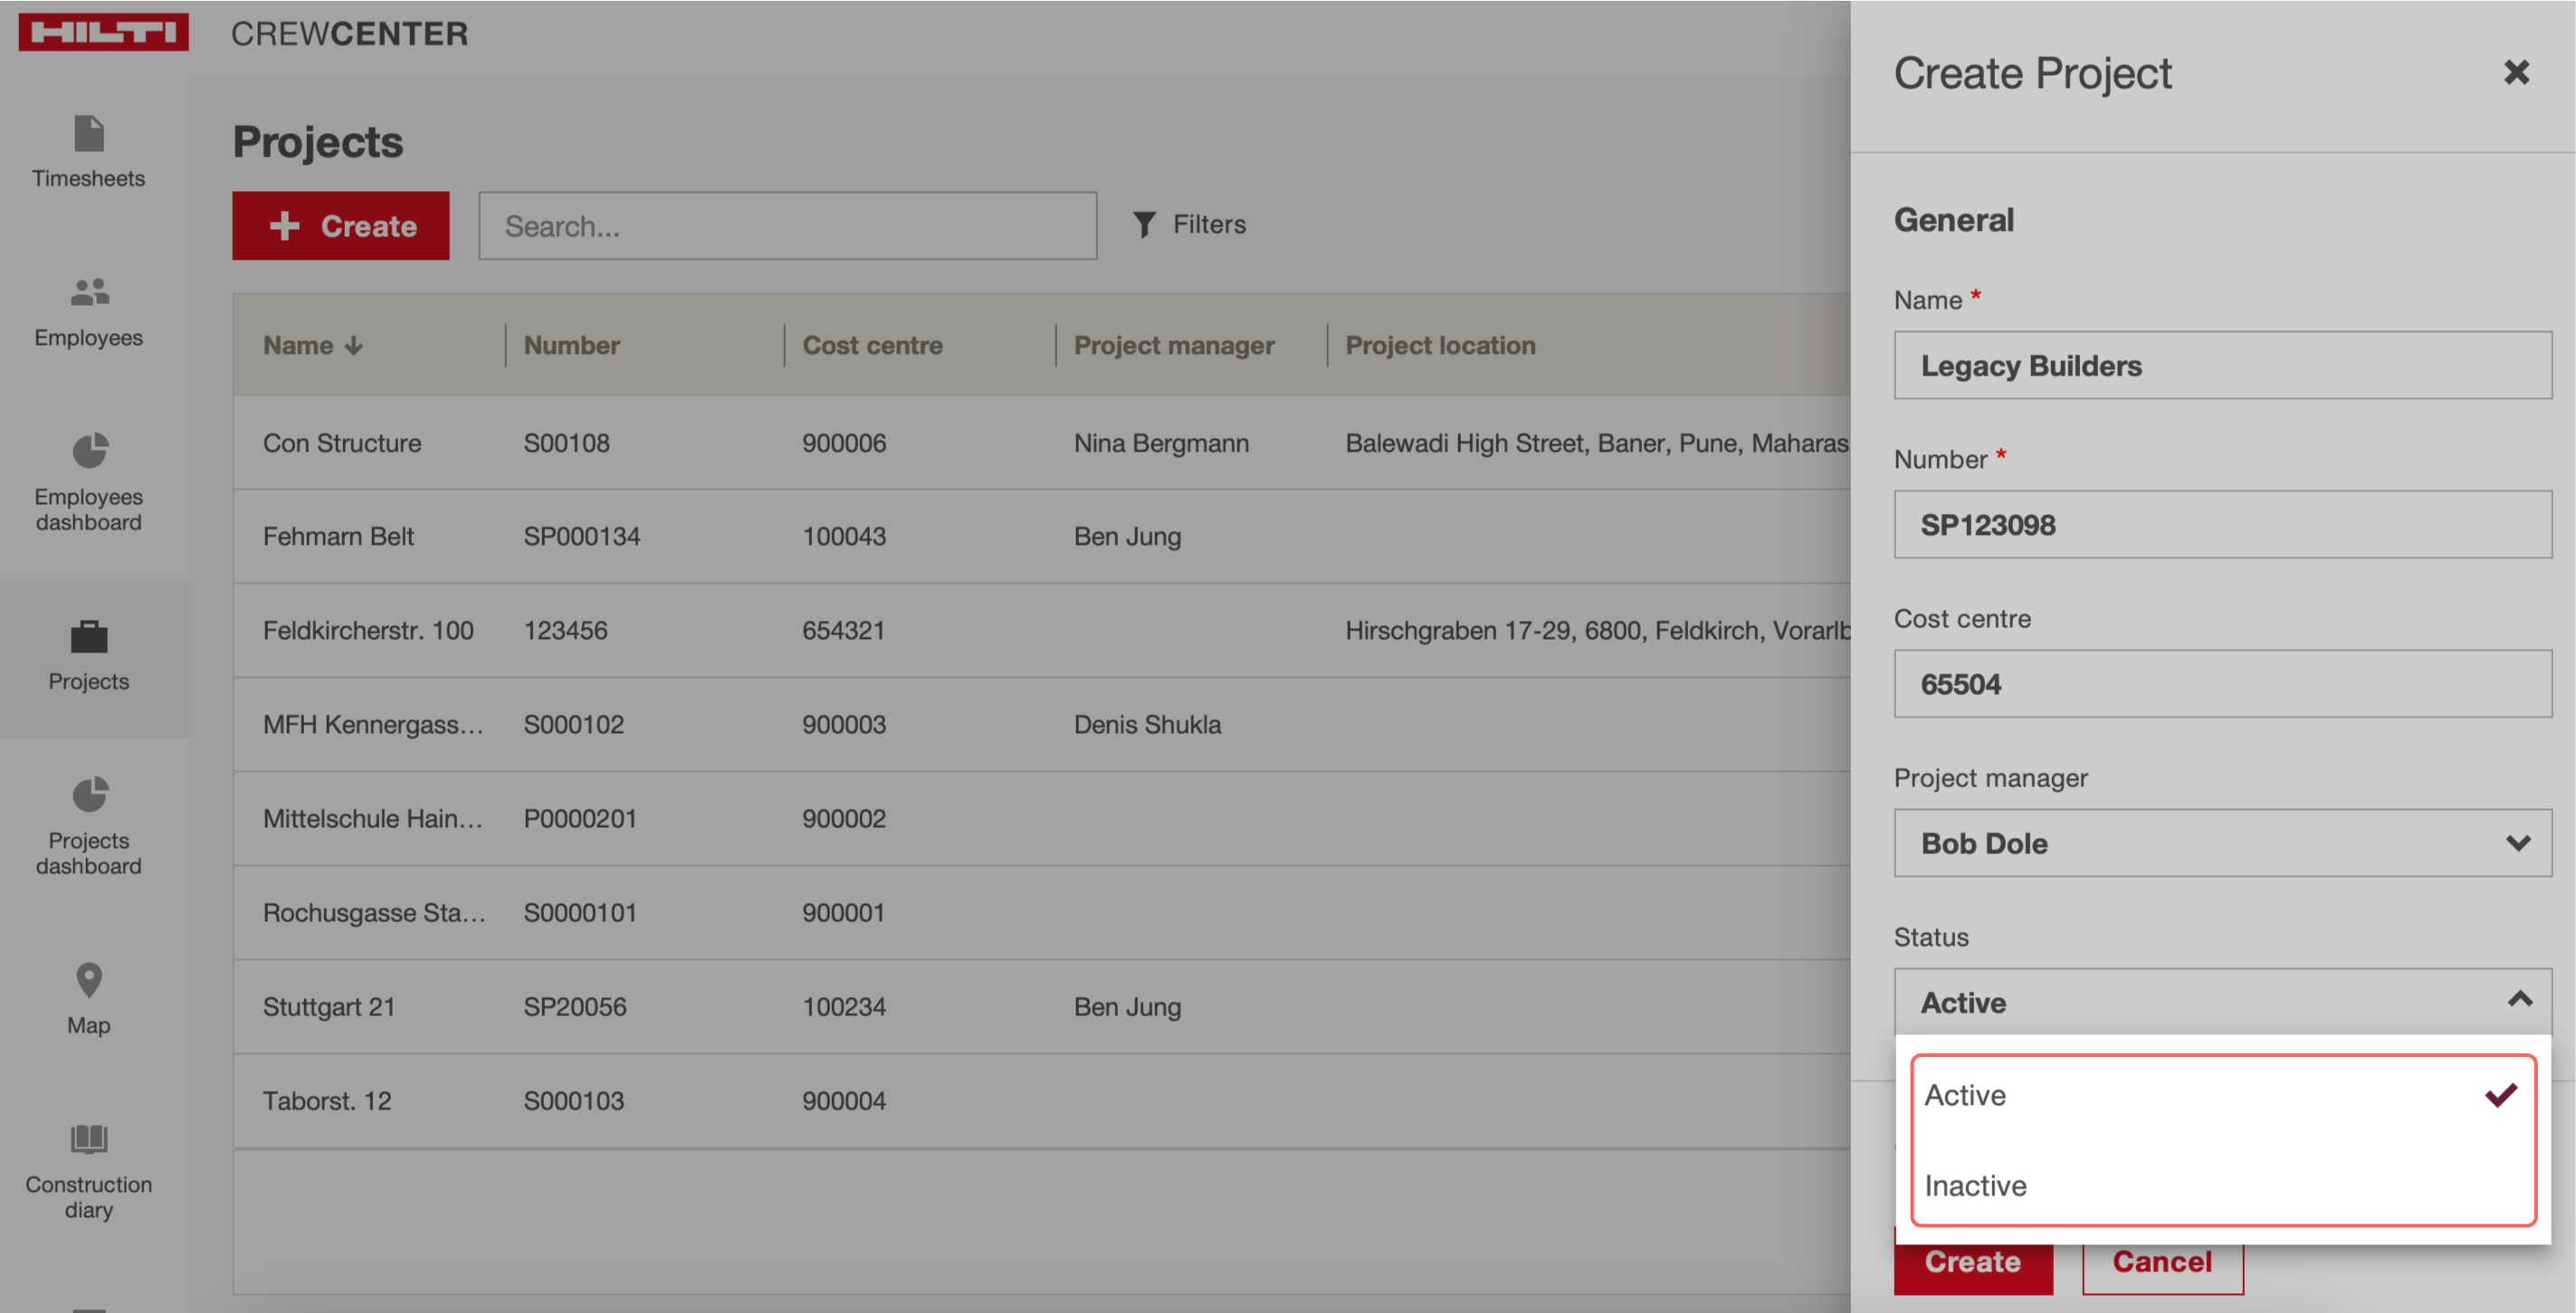Screen dimensions: 2576x1313
Task: Click inside the project Name field
Action: [x=2221, y=366]
